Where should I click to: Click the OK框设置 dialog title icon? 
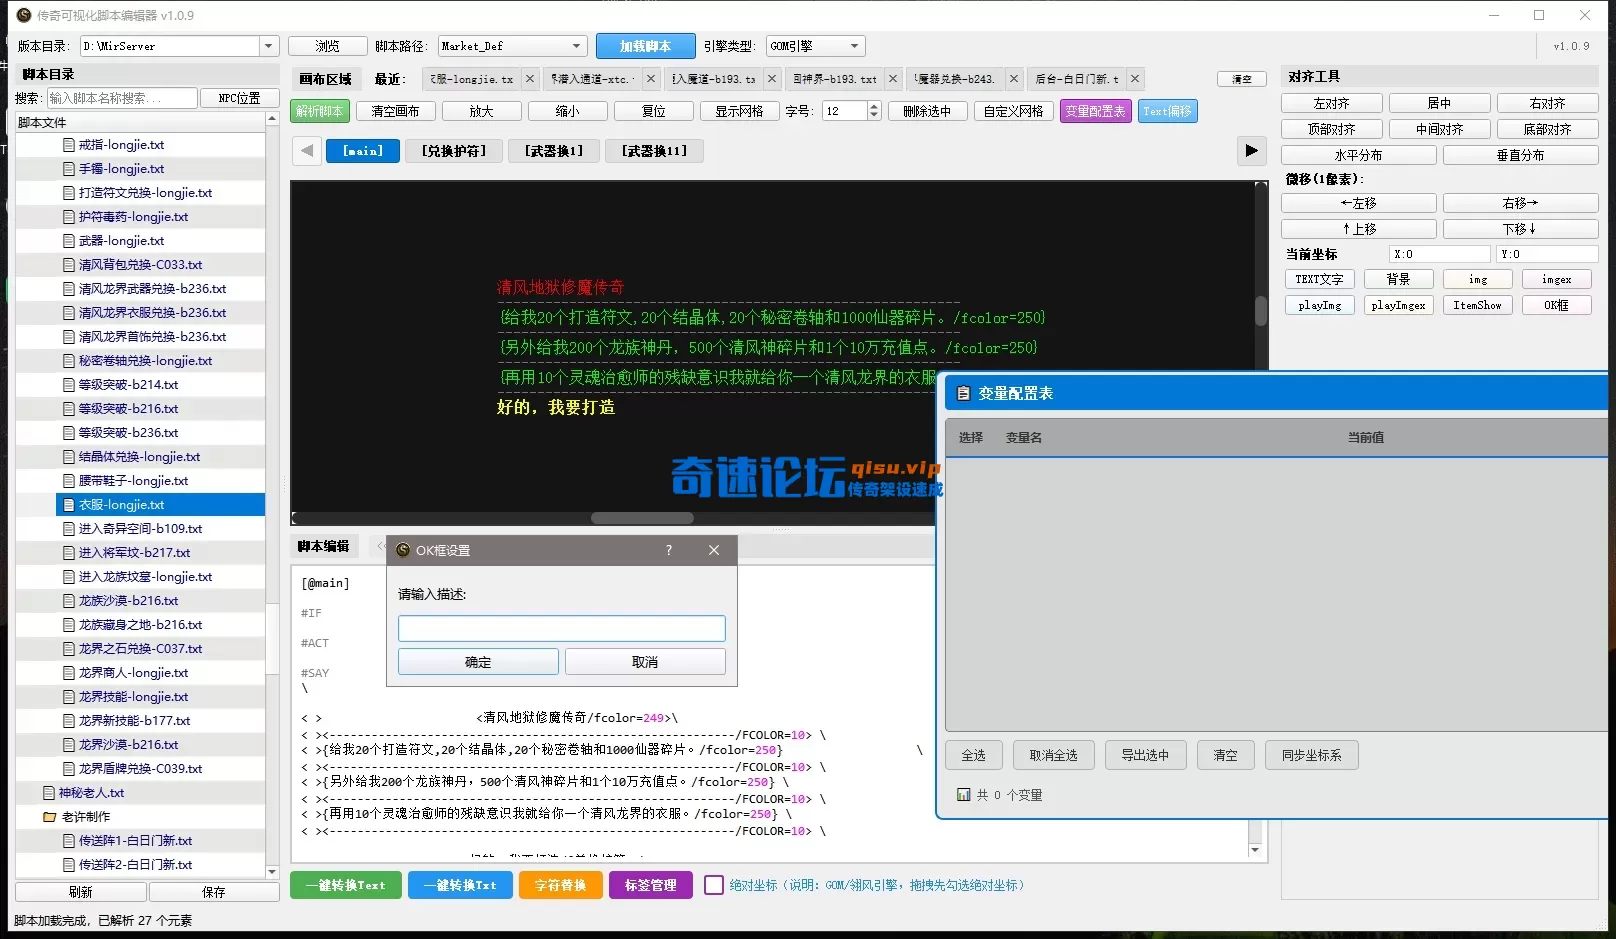tap(403, 550)
